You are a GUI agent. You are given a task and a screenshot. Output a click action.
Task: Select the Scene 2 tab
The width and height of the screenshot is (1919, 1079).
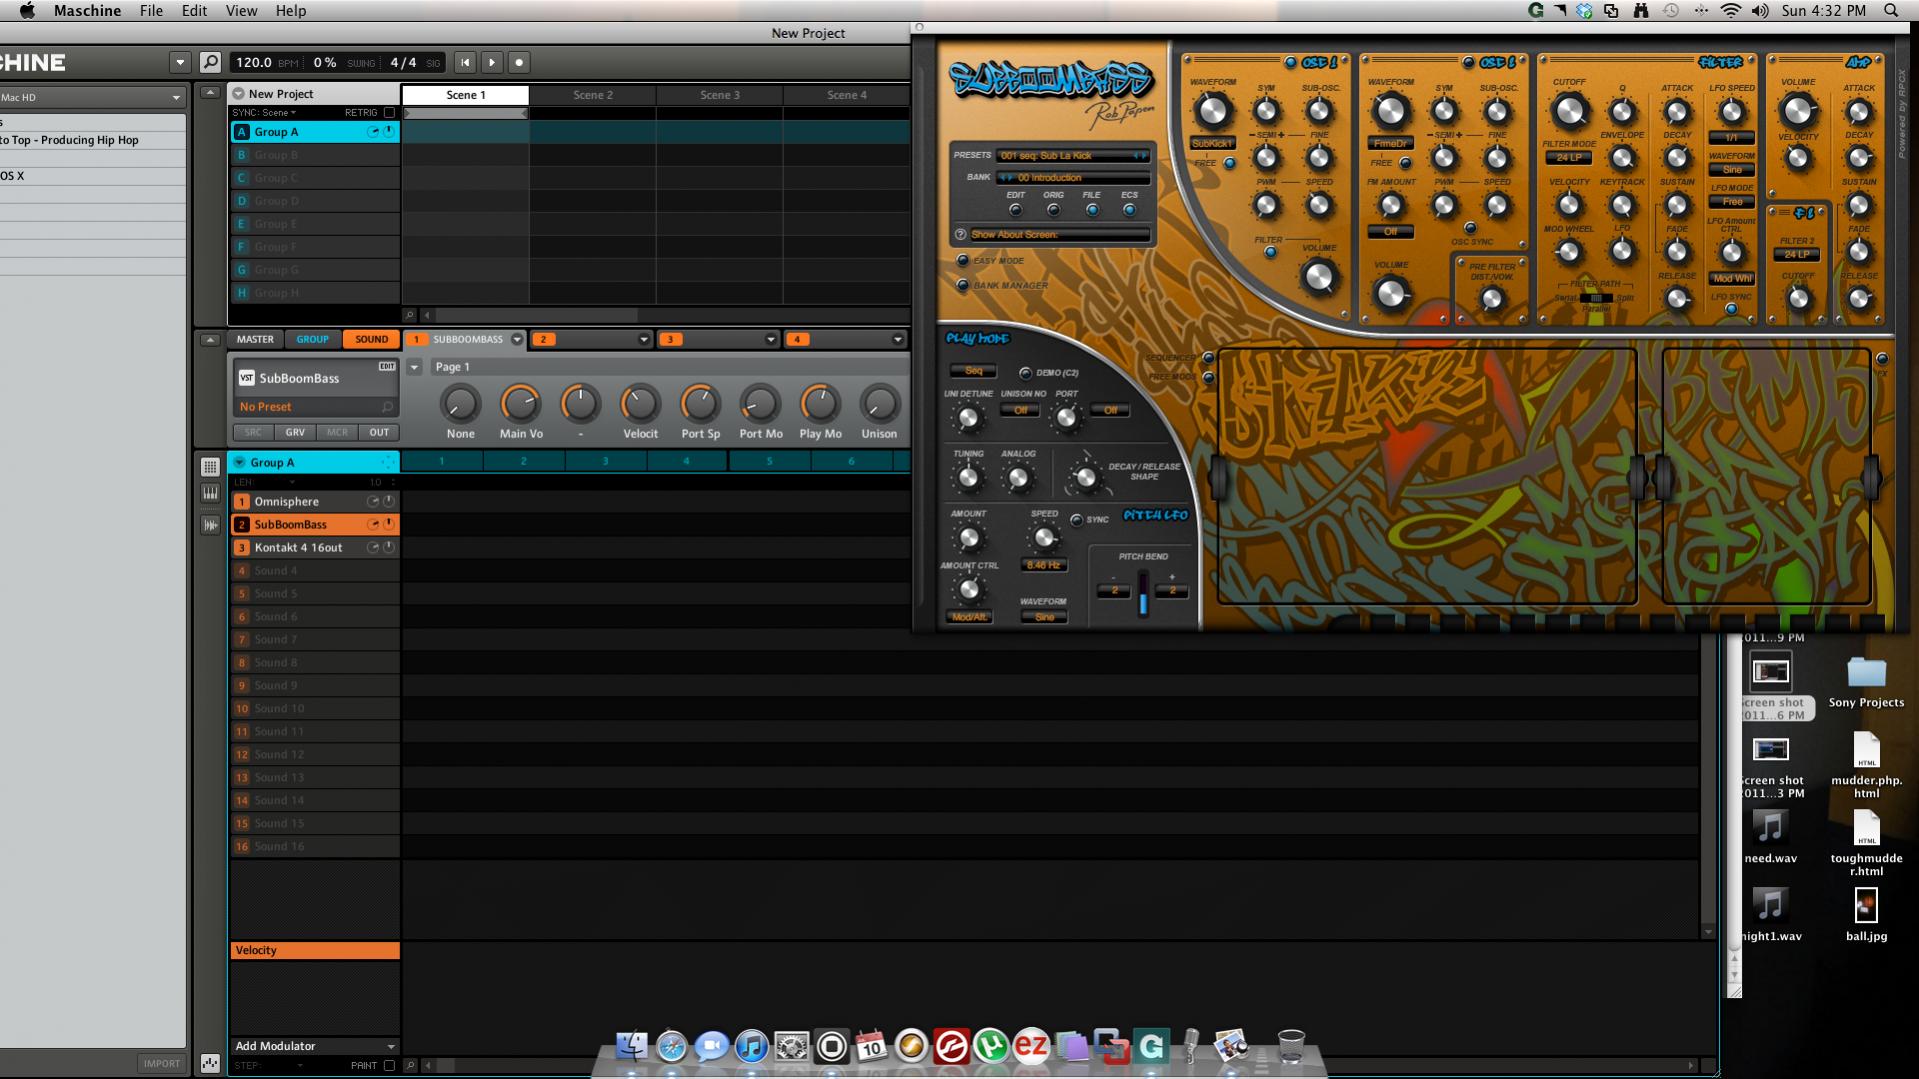coord(593,95)
